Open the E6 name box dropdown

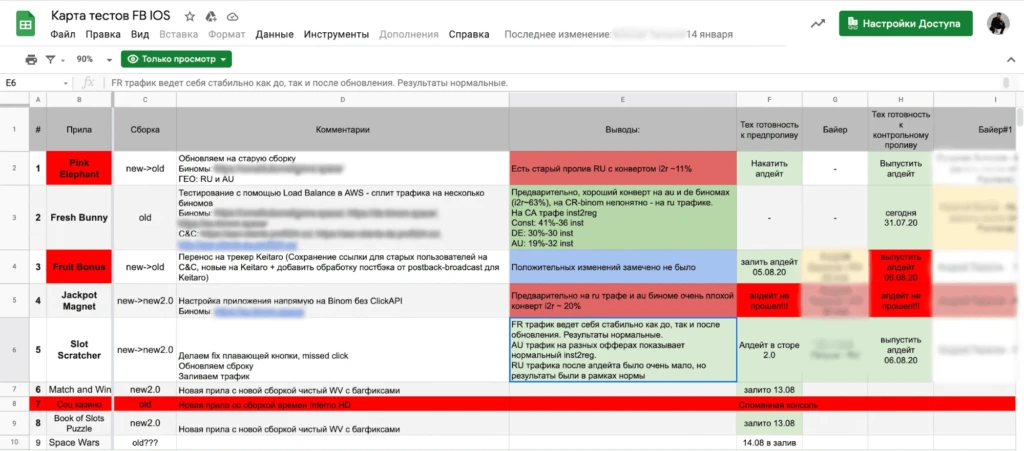66,84
